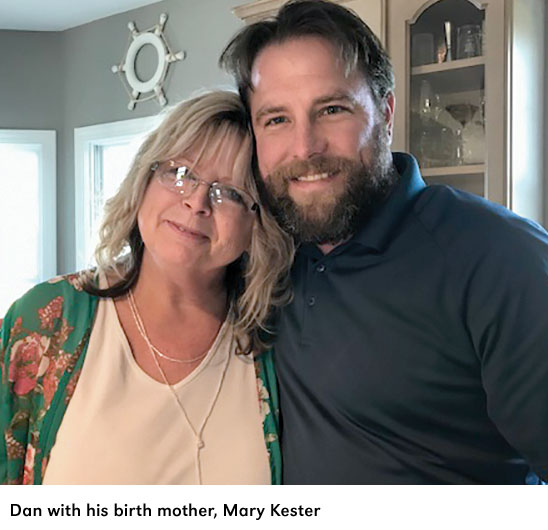Click the glass jar on the cabinet's top shelf

pos(469,40)
